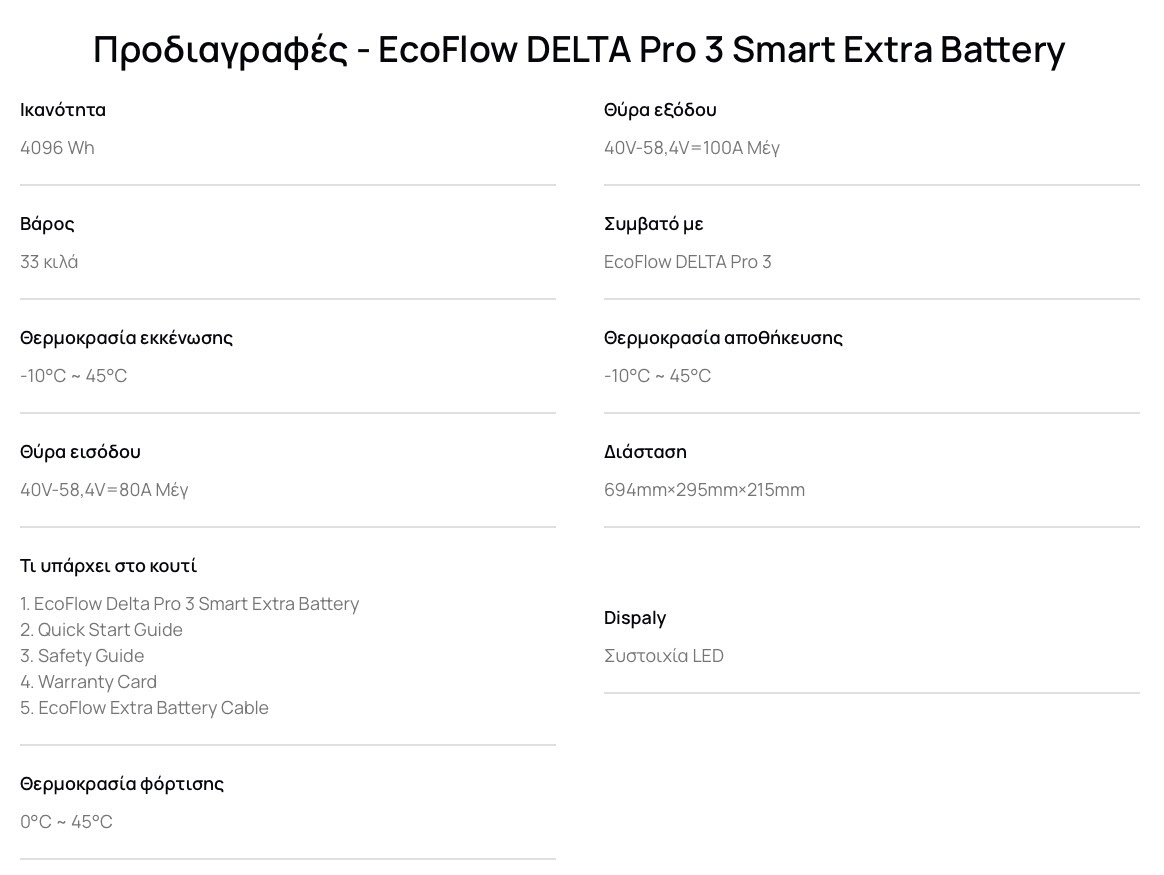The width and height of the screenshot is (1164, 875).
Task: Click the Τι υπάρχει στο κουτί label
Action: coord(108,566)
